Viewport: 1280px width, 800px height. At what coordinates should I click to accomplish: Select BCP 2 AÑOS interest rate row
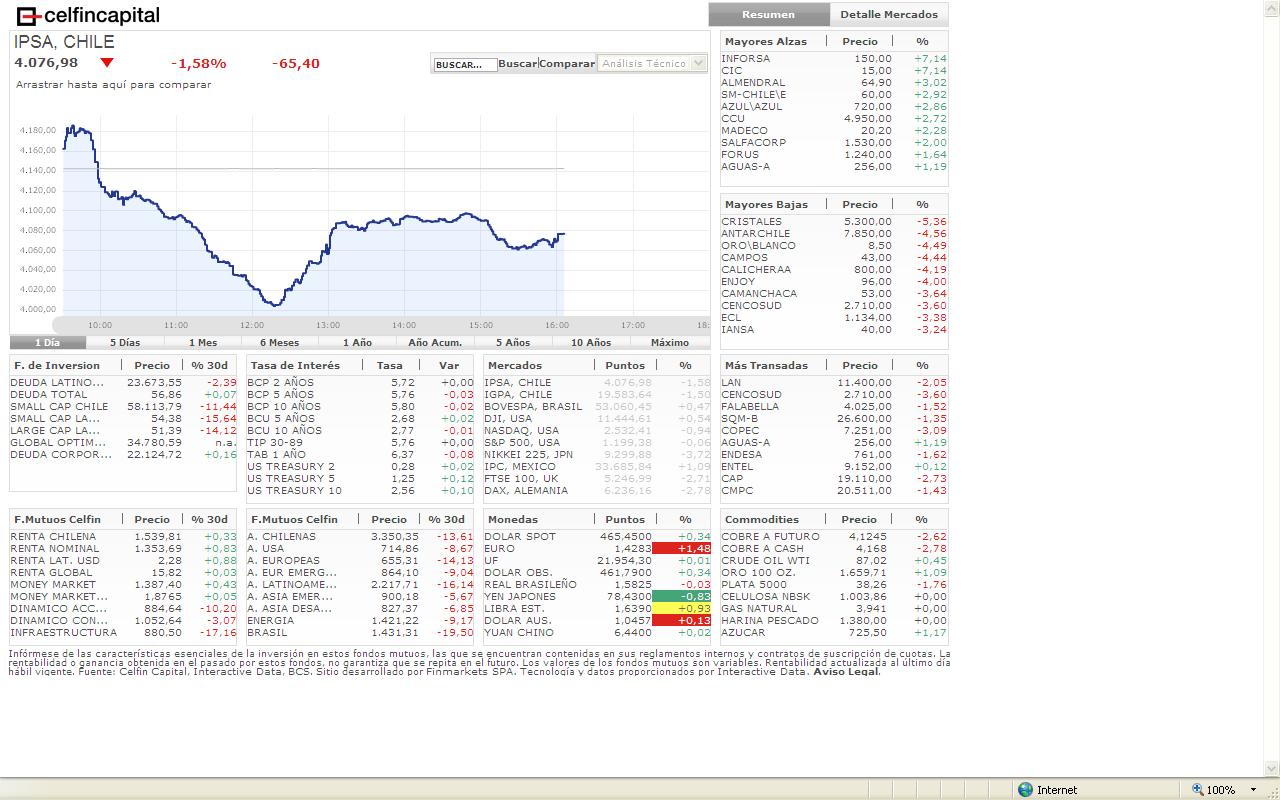pyautogui.click(x=360, y=382)
